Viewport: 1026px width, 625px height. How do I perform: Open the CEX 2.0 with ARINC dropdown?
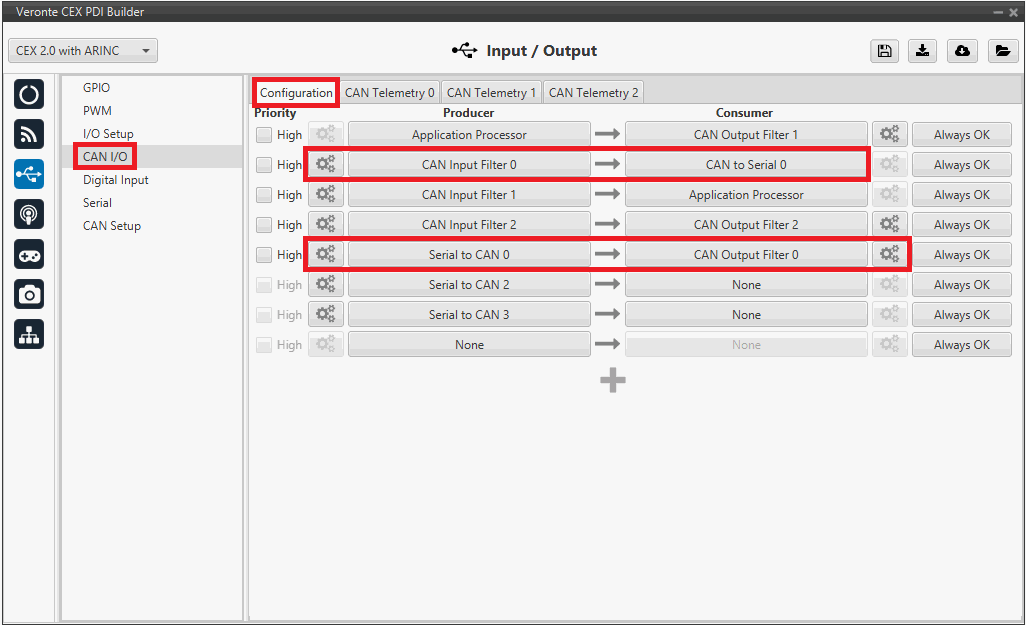pos(83,51)
